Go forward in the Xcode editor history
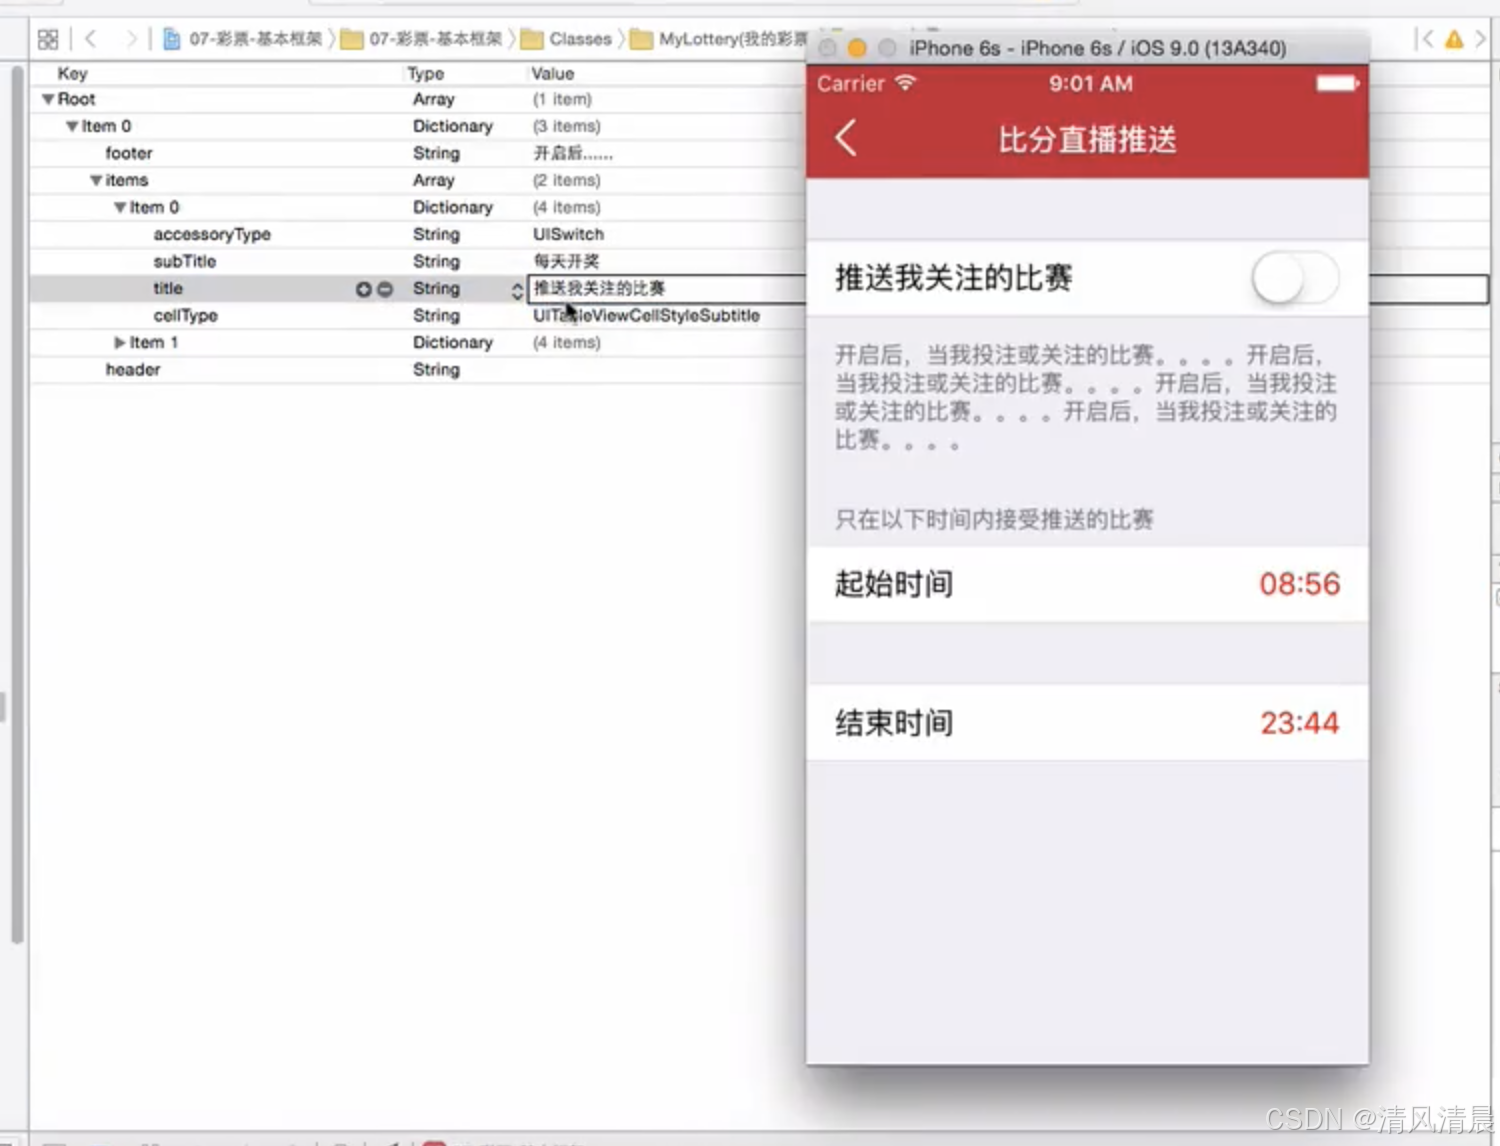Viewport: 1500px width, 1146px height. click(130, 39)
